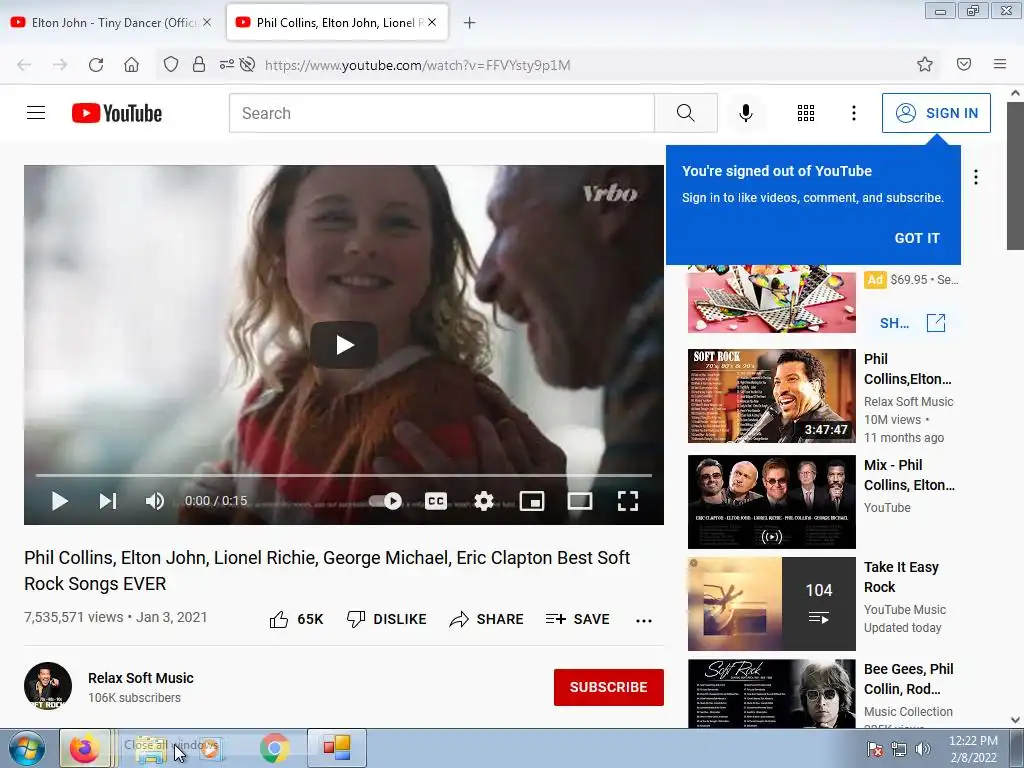Screen dimensions: 1024x768
Task: Click the search magnifier button
Action: (x=686, y=113)
